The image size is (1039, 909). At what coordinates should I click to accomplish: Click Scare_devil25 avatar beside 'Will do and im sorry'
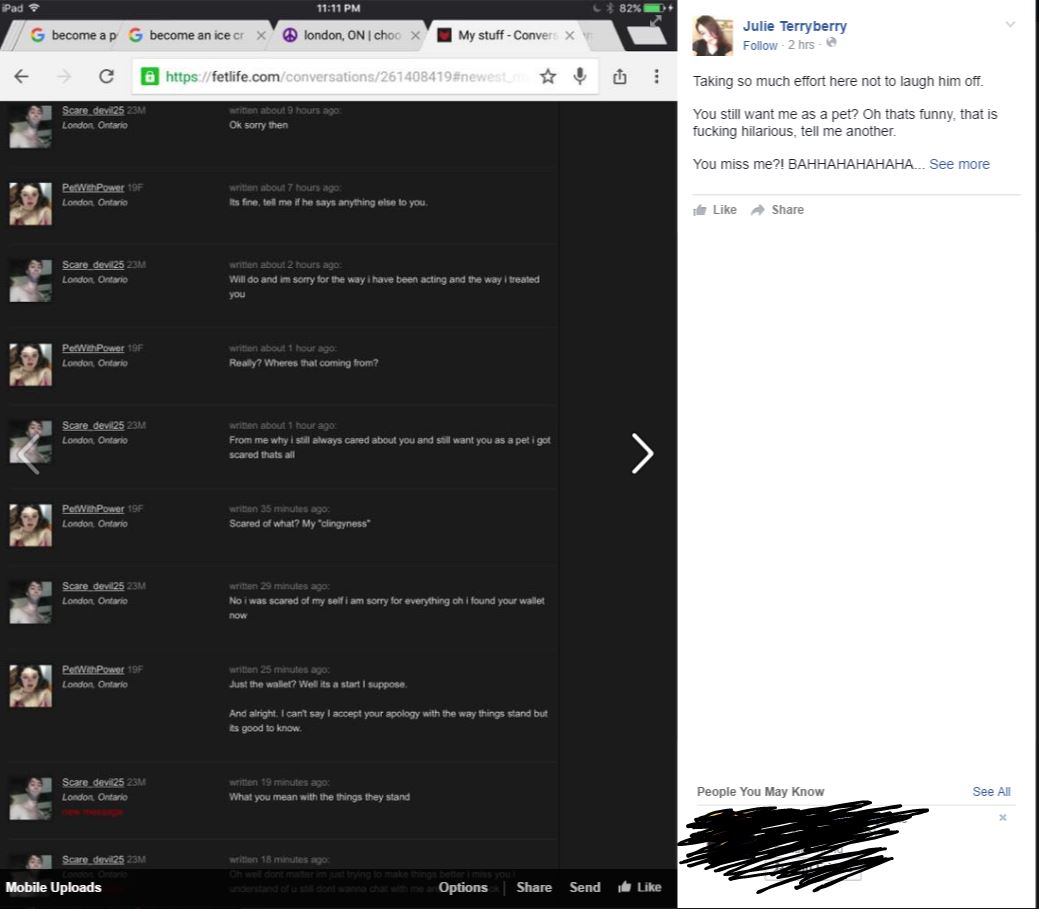point(30,280)
